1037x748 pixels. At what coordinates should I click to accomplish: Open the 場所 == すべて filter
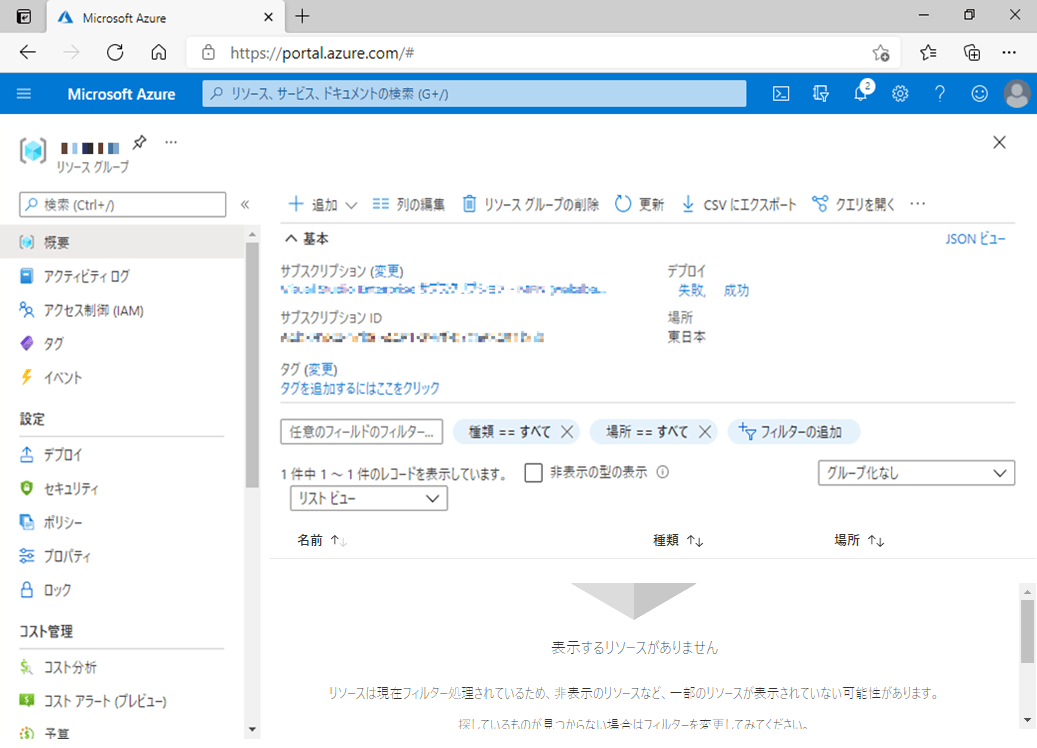647,432
